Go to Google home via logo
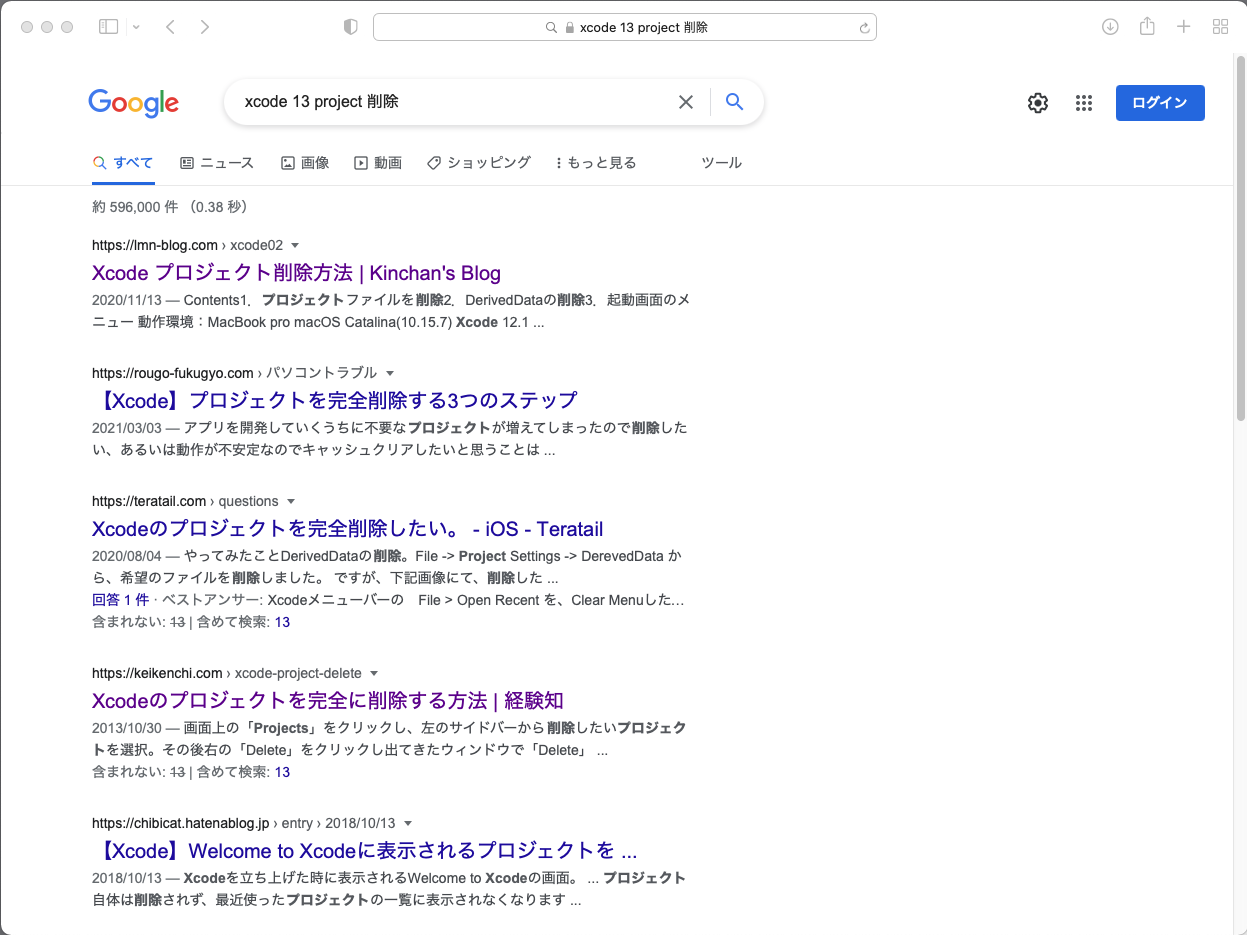This screenshot has width=1247, height=935. pos(134,102)
